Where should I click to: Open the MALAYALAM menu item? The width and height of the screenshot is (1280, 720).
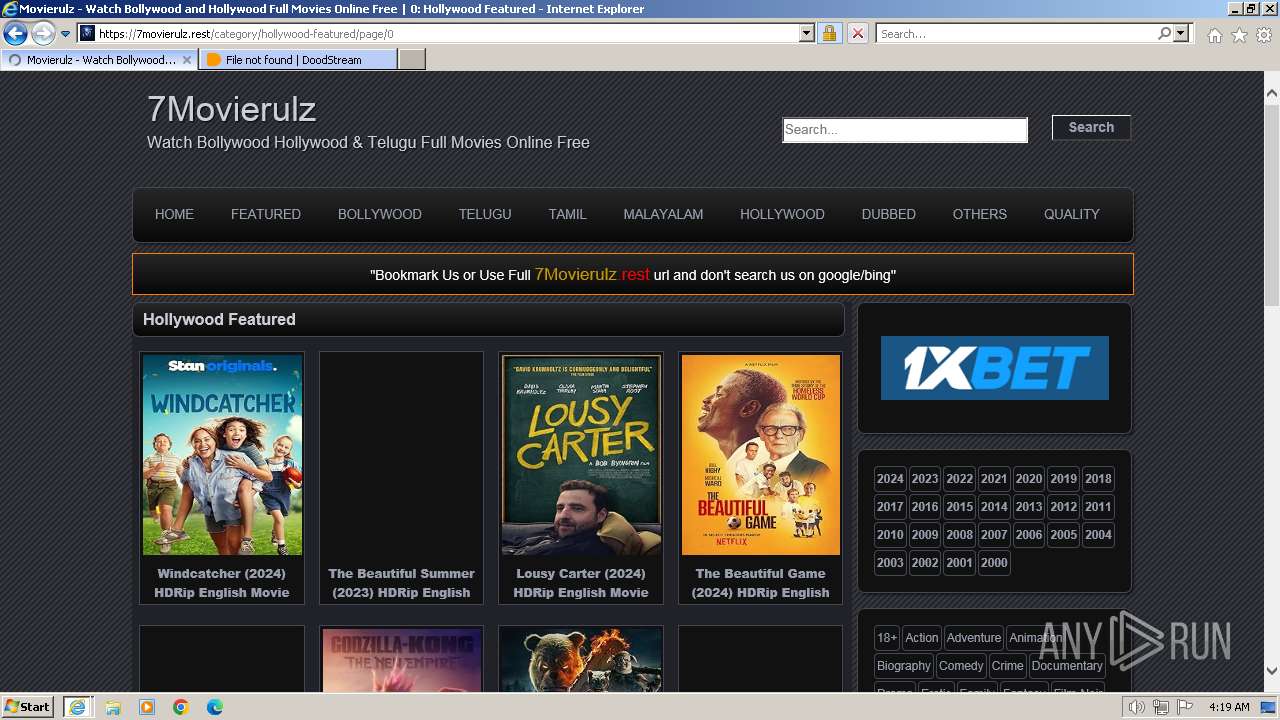(663, 214)
